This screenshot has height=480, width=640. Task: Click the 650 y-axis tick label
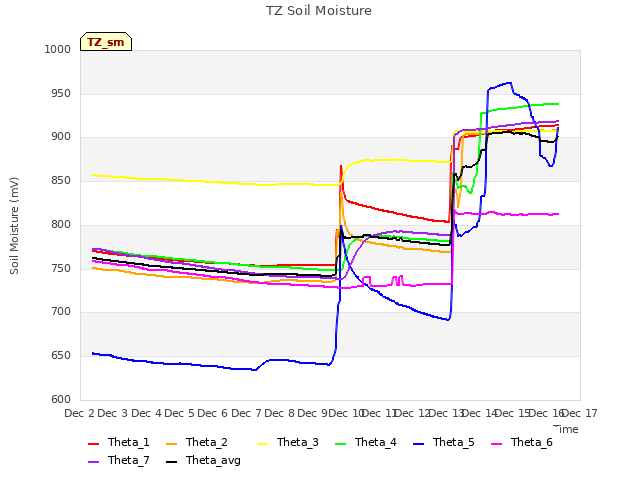tap(61, 356)
